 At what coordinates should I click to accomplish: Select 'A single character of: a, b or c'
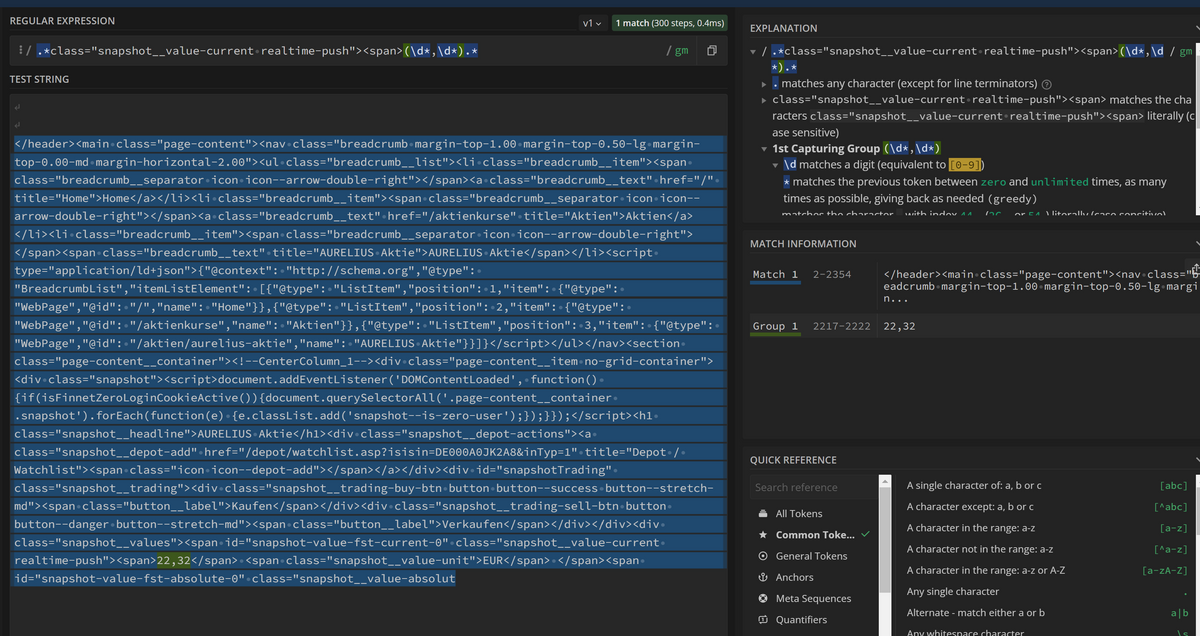click(x=974, y=485)
